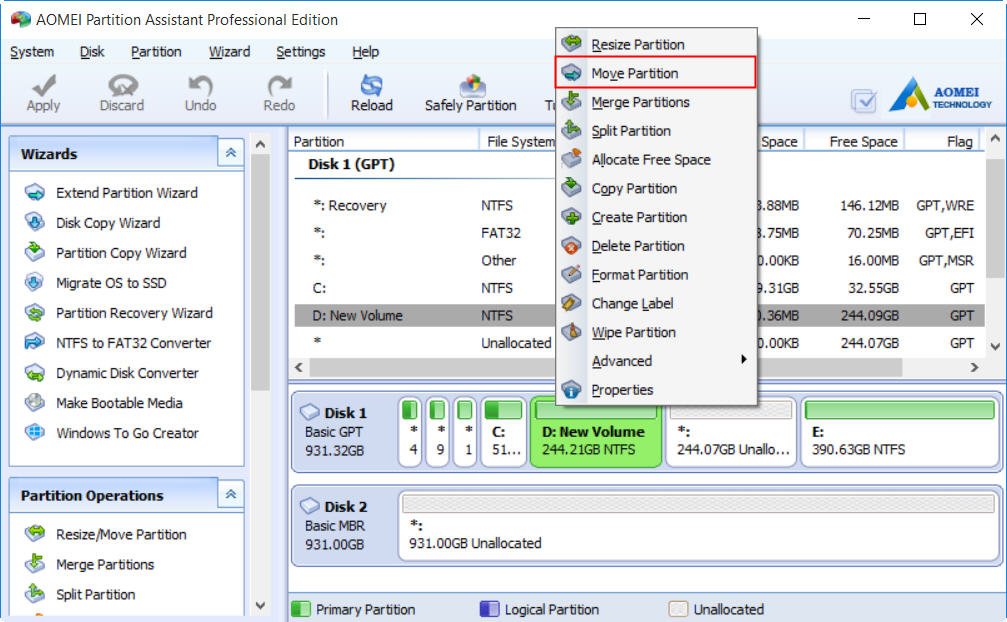This screenshot has height=622, width=1007.
Task: Choose Wipe Partition in context menu
Action: 656,333
